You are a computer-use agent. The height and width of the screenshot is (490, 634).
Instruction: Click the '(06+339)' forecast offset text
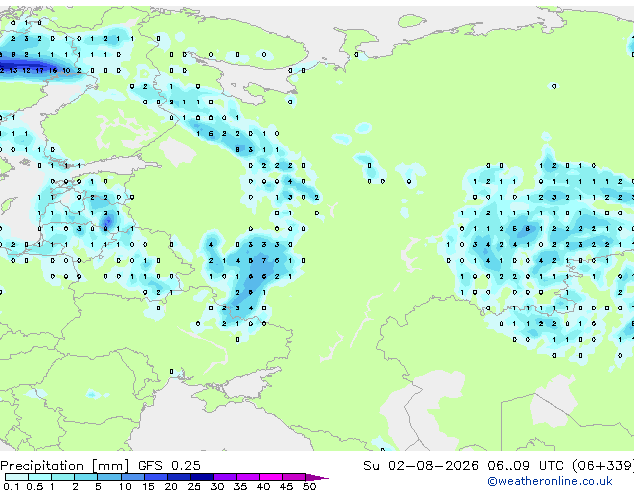point(603,466)
